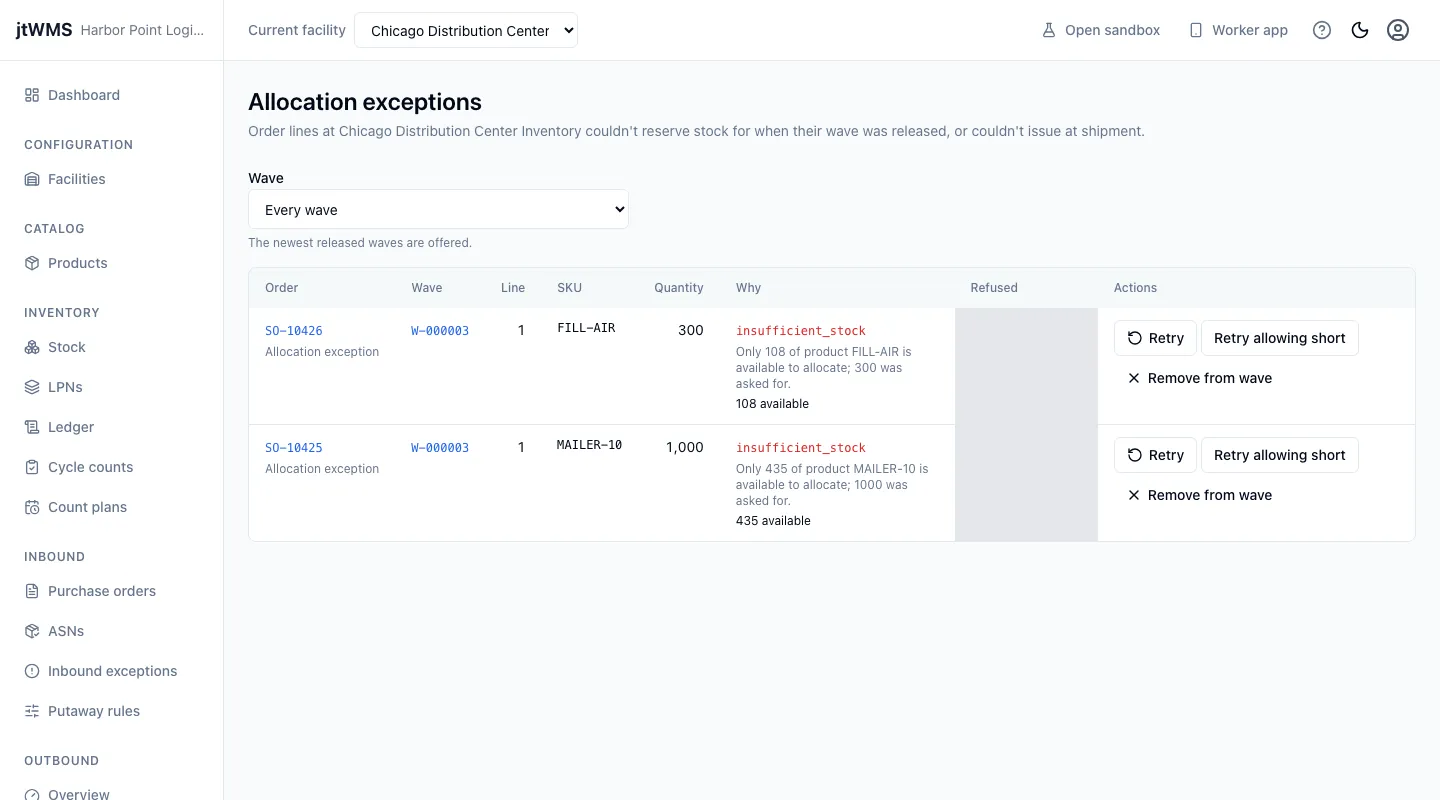This screenshot has height=800, width=1440.
Task: Click retry arrow icon for SO-10425
Action: pyautogui.click(x=1135, y=455)
